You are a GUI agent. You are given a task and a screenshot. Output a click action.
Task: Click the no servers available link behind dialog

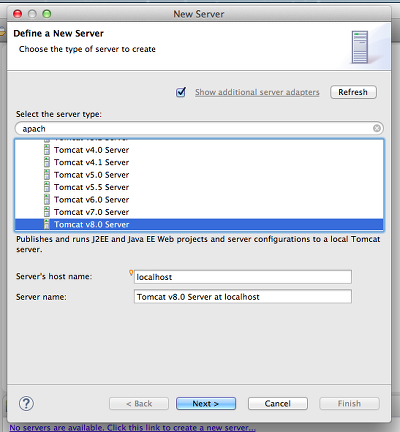click(x=132, y=427)
